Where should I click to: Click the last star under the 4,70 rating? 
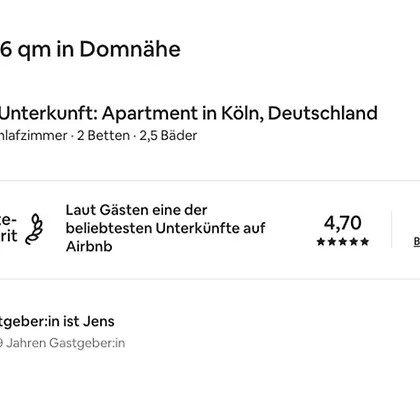365,241
